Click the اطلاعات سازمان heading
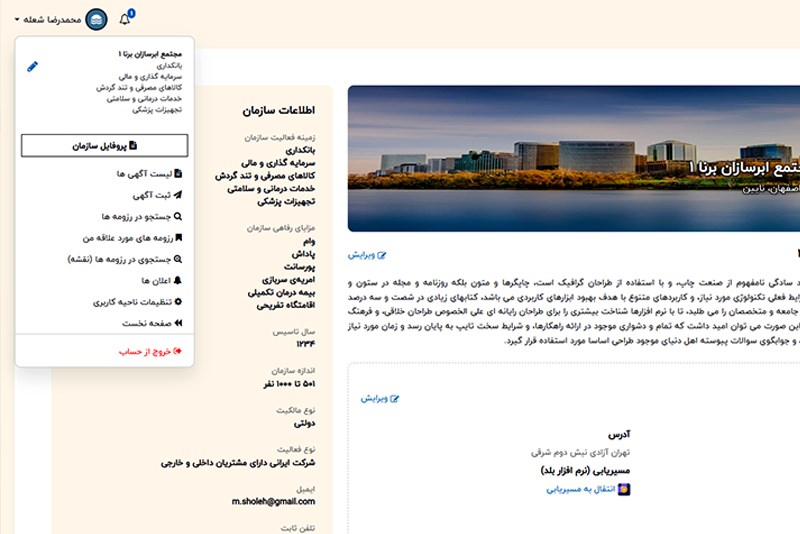Image resolution: width=800 pixels, height=534 pixels. 279,110
